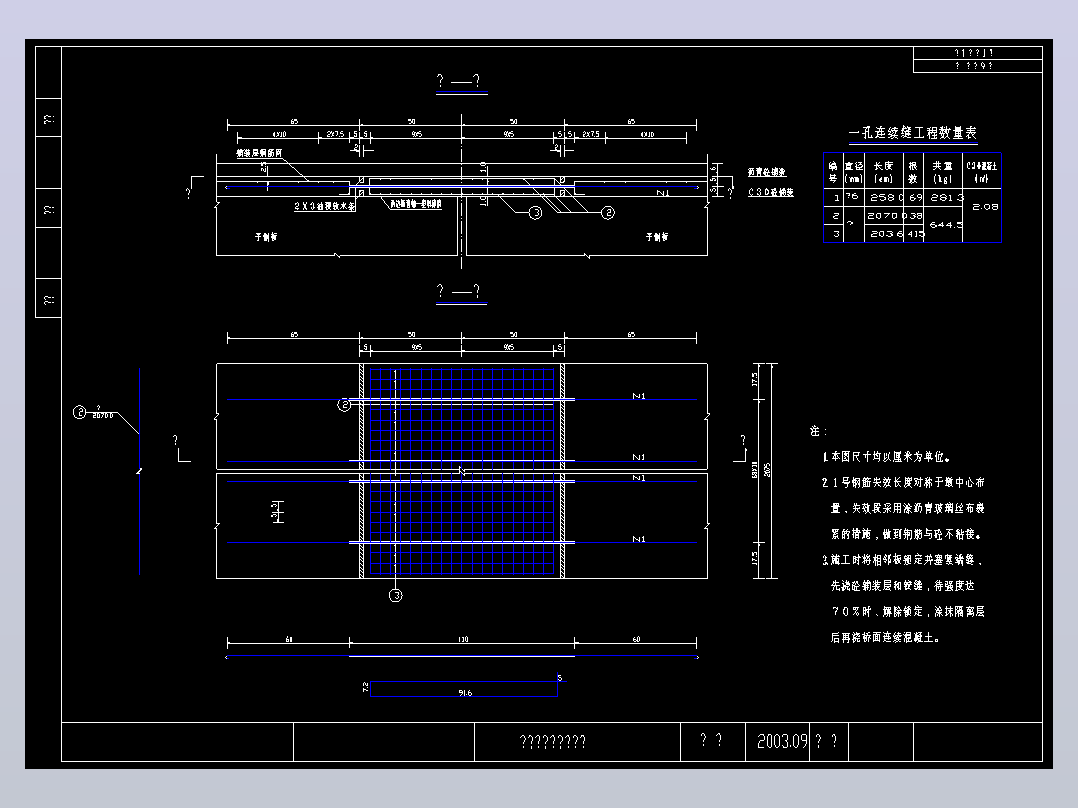Click table value 2.08
The image size is (1078, 808).
(x=985, y=206)
